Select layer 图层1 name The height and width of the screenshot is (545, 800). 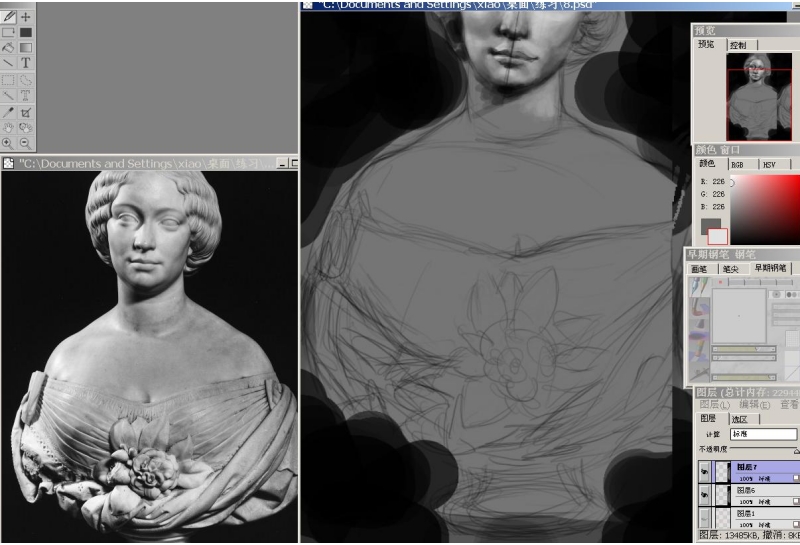coord(746,513)
